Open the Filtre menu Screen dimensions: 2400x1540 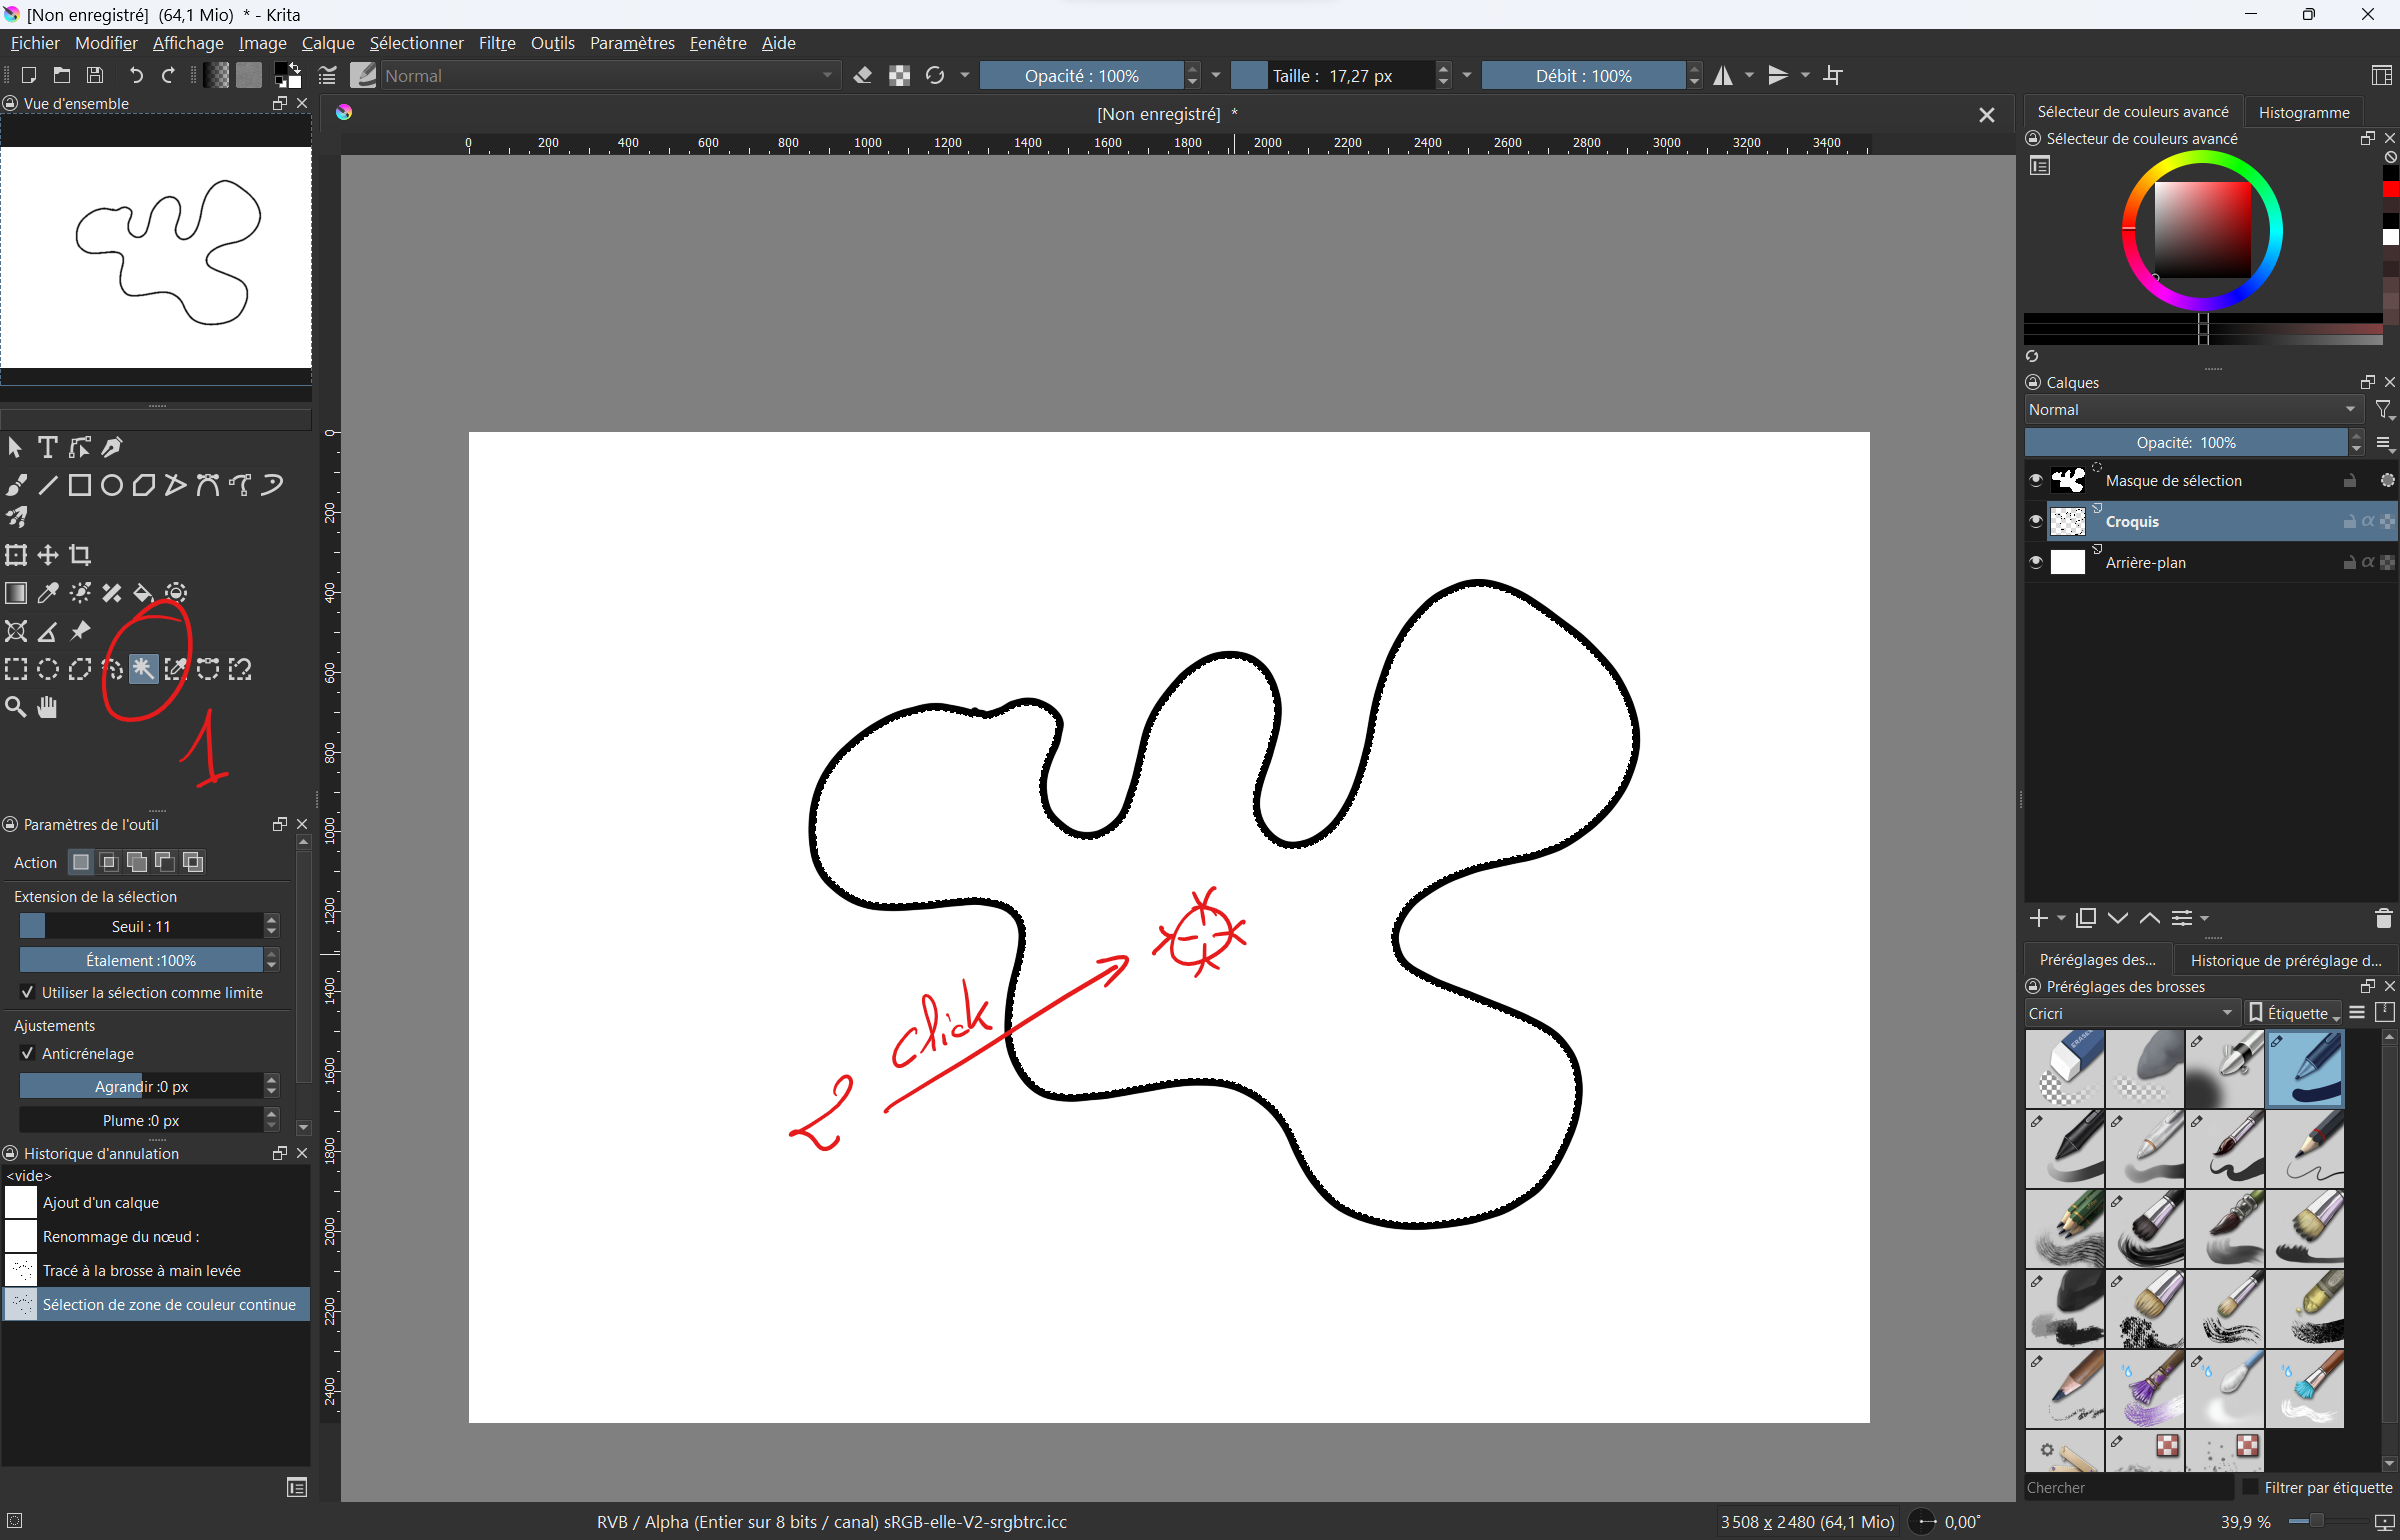click(496, 43)
